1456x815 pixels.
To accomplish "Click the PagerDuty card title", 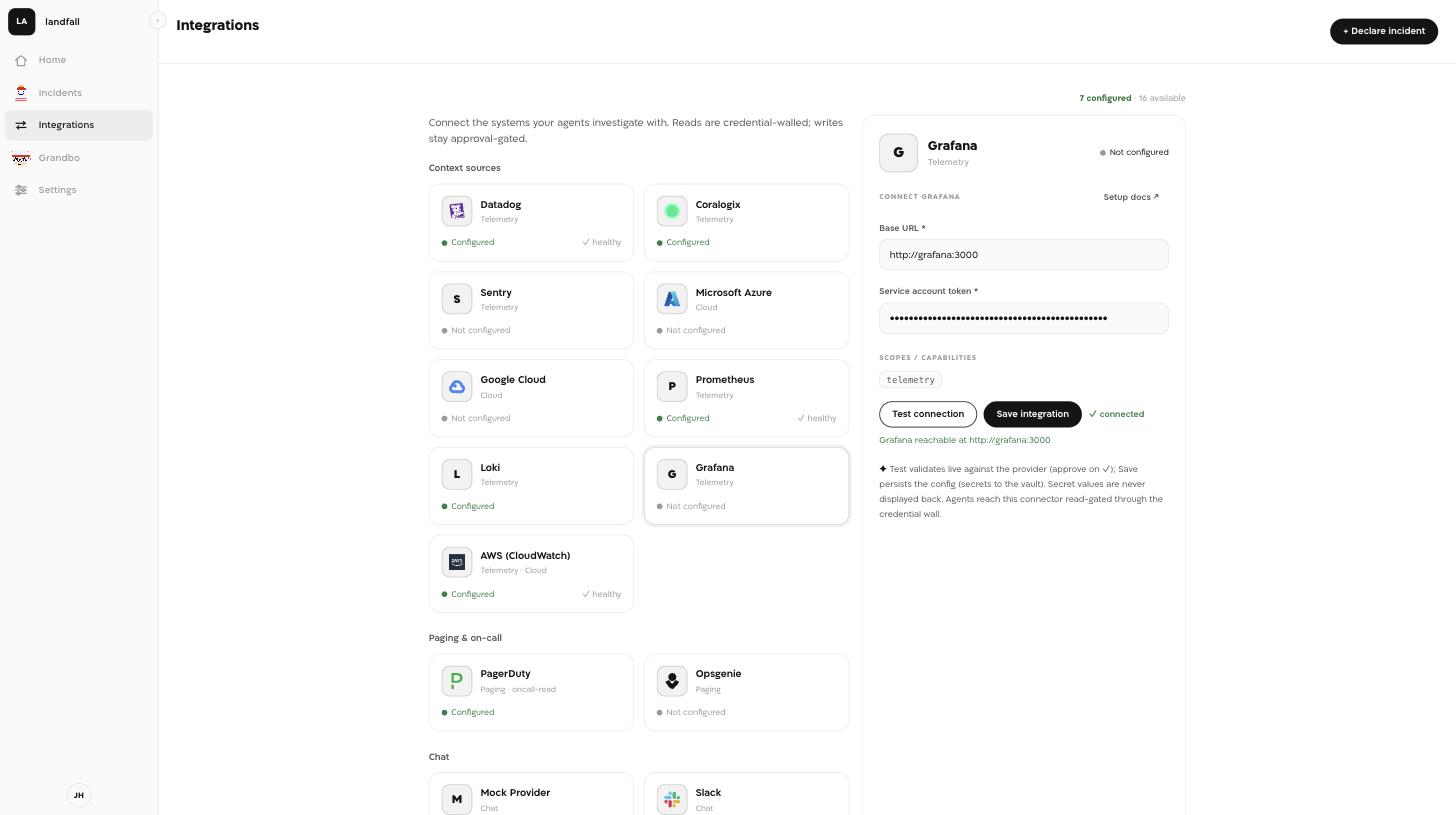I will click(x=505, y=674).
